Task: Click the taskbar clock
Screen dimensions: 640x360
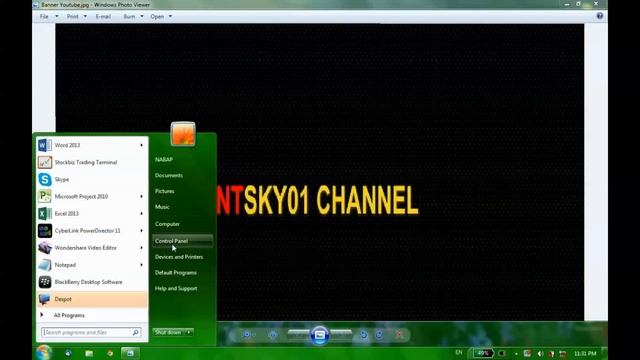Action: [x=585, y=353]
